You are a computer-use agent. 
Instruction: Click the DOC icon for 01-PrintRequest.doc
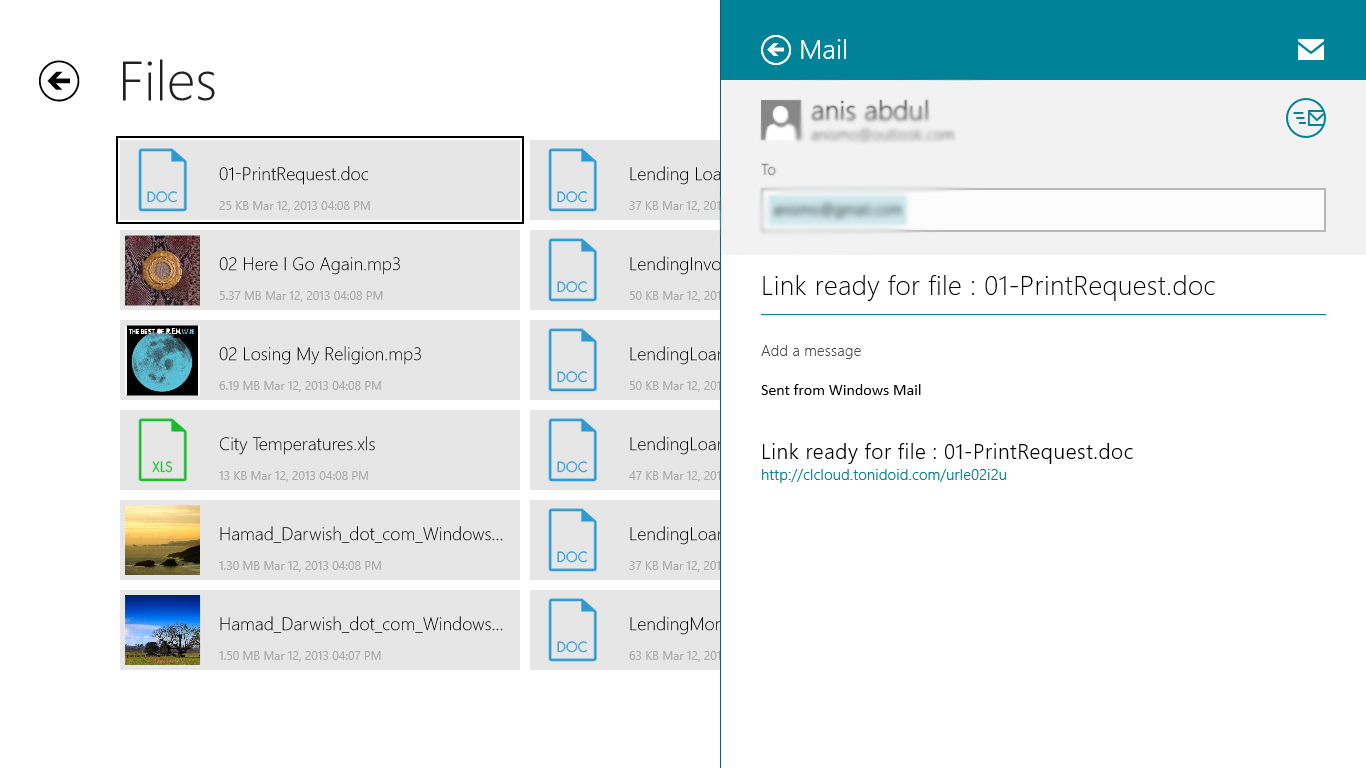click(x=162, y=180)
